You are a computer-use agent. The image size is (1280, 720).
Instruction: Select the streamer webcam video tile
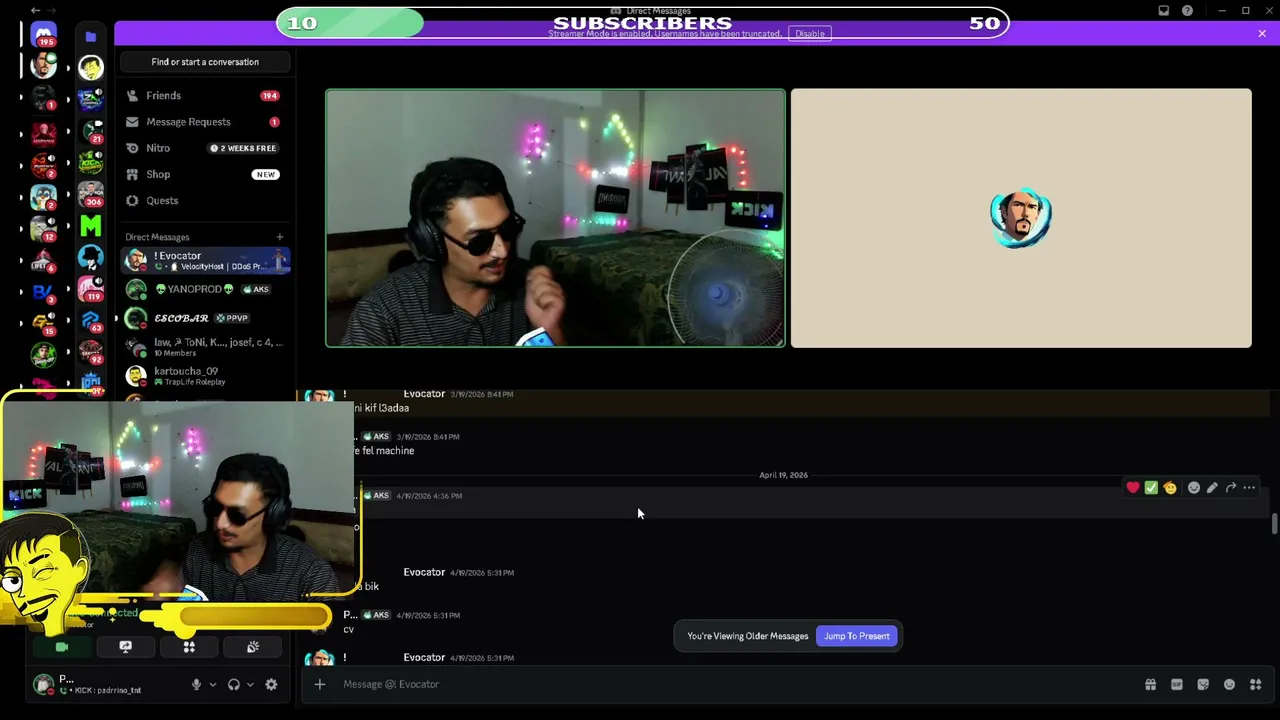[x=555, y=218]
